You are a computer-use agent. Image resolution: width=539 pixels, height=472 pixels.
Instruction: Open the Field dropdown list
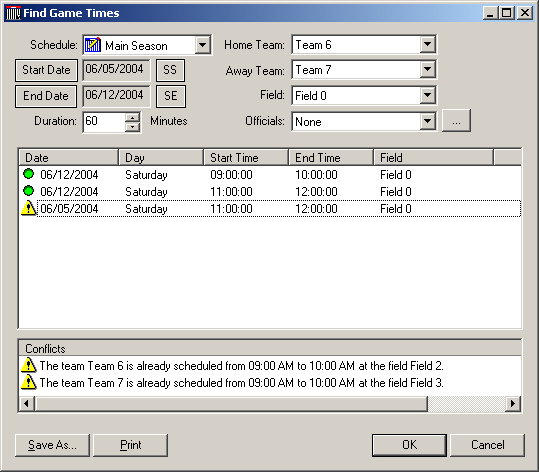[428, 95]
